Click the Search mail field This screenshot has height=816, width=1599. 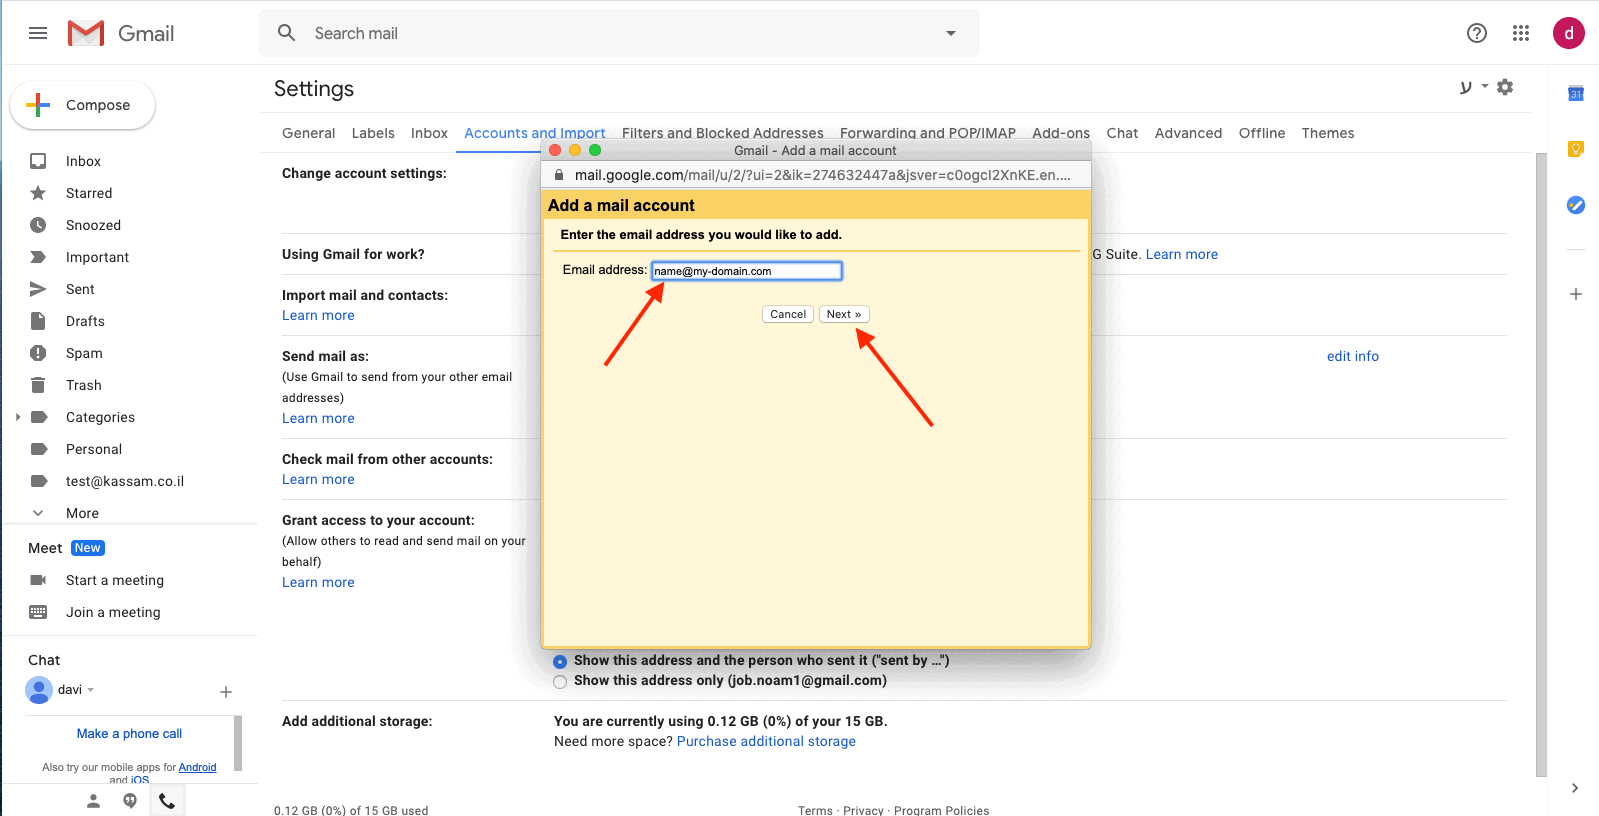(x=620, y=33)
